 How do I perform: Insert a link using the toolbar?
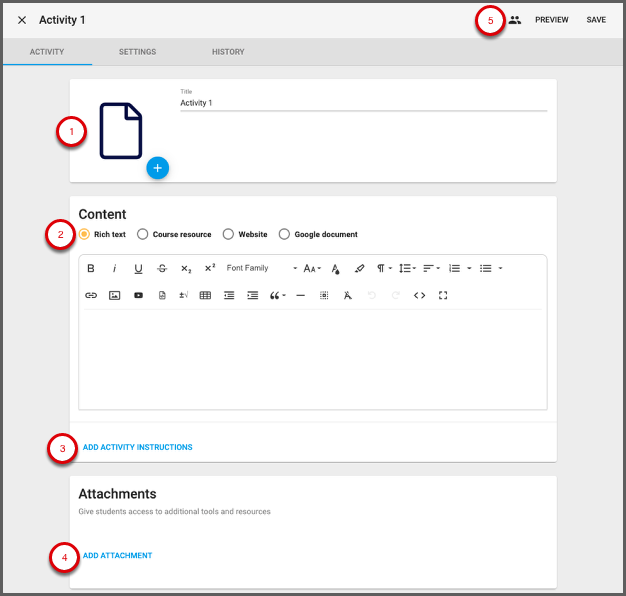(91, 296)
